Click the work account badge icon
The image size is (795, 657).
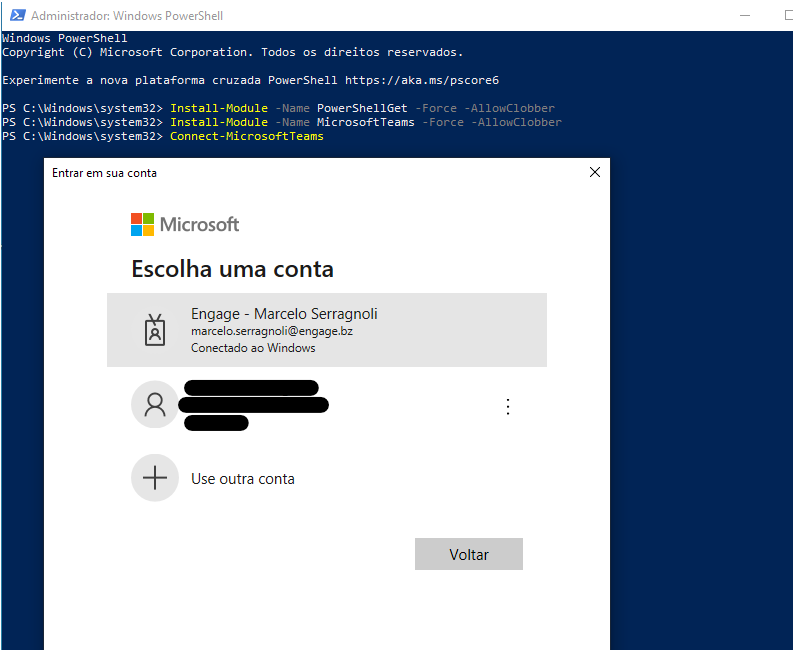coord(155,330)
